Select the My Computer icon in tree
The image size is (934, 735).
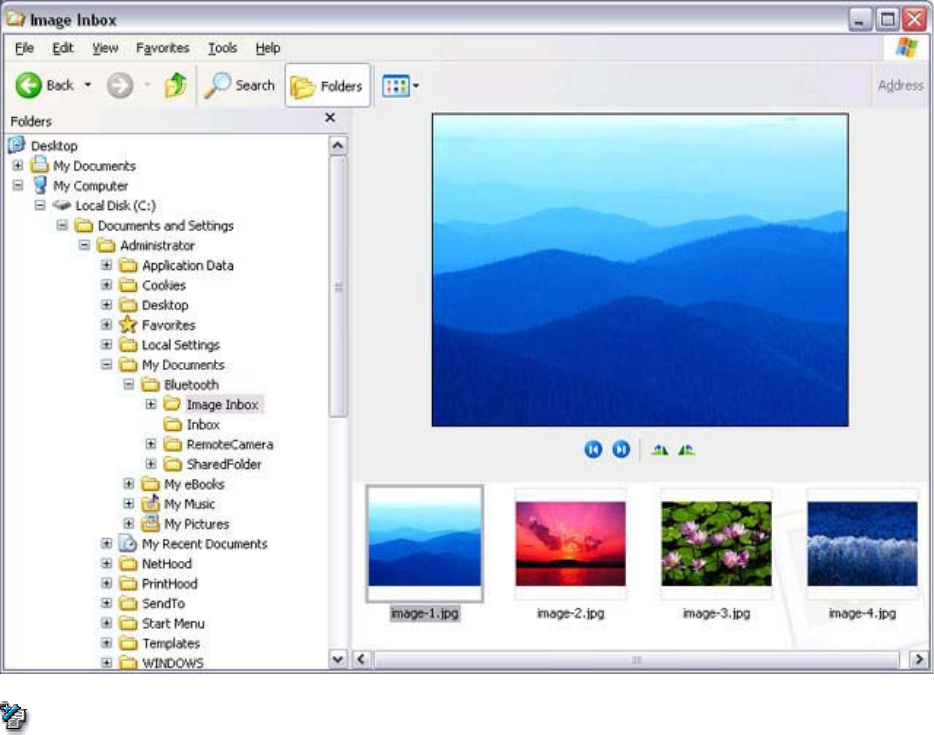pos(40,185)
